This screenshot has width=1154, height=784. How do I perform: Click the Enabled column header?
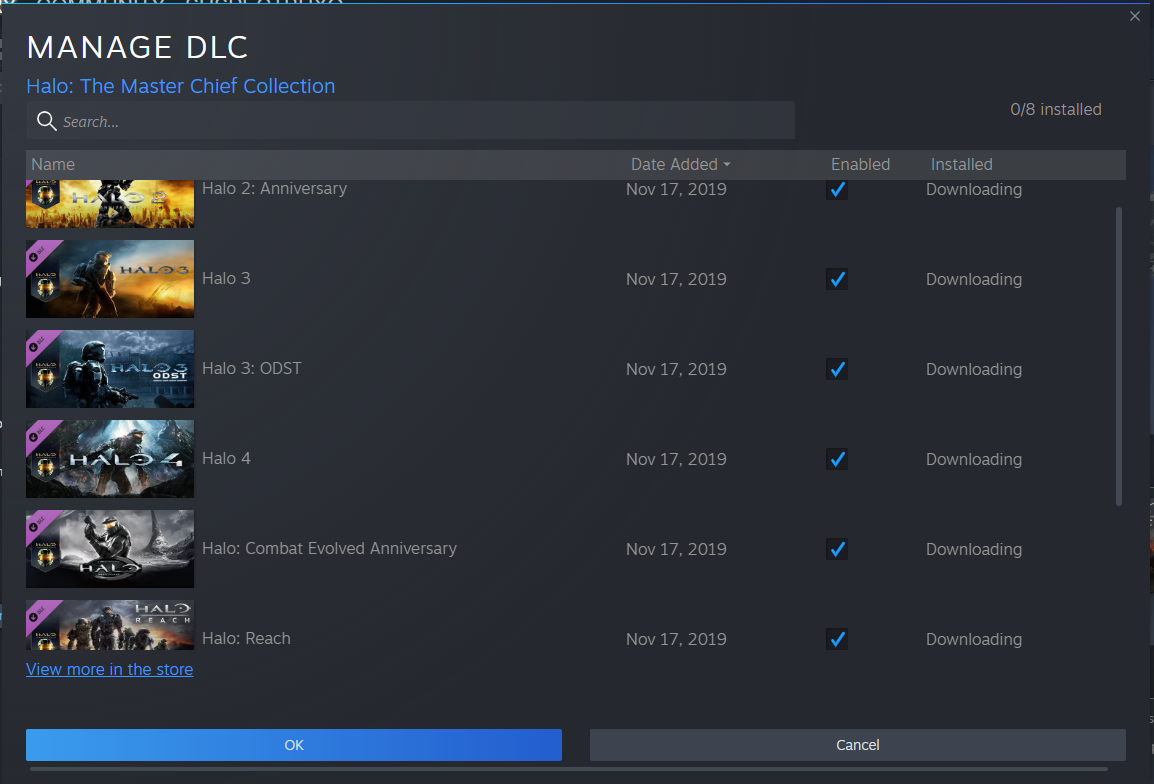[860, 164]
